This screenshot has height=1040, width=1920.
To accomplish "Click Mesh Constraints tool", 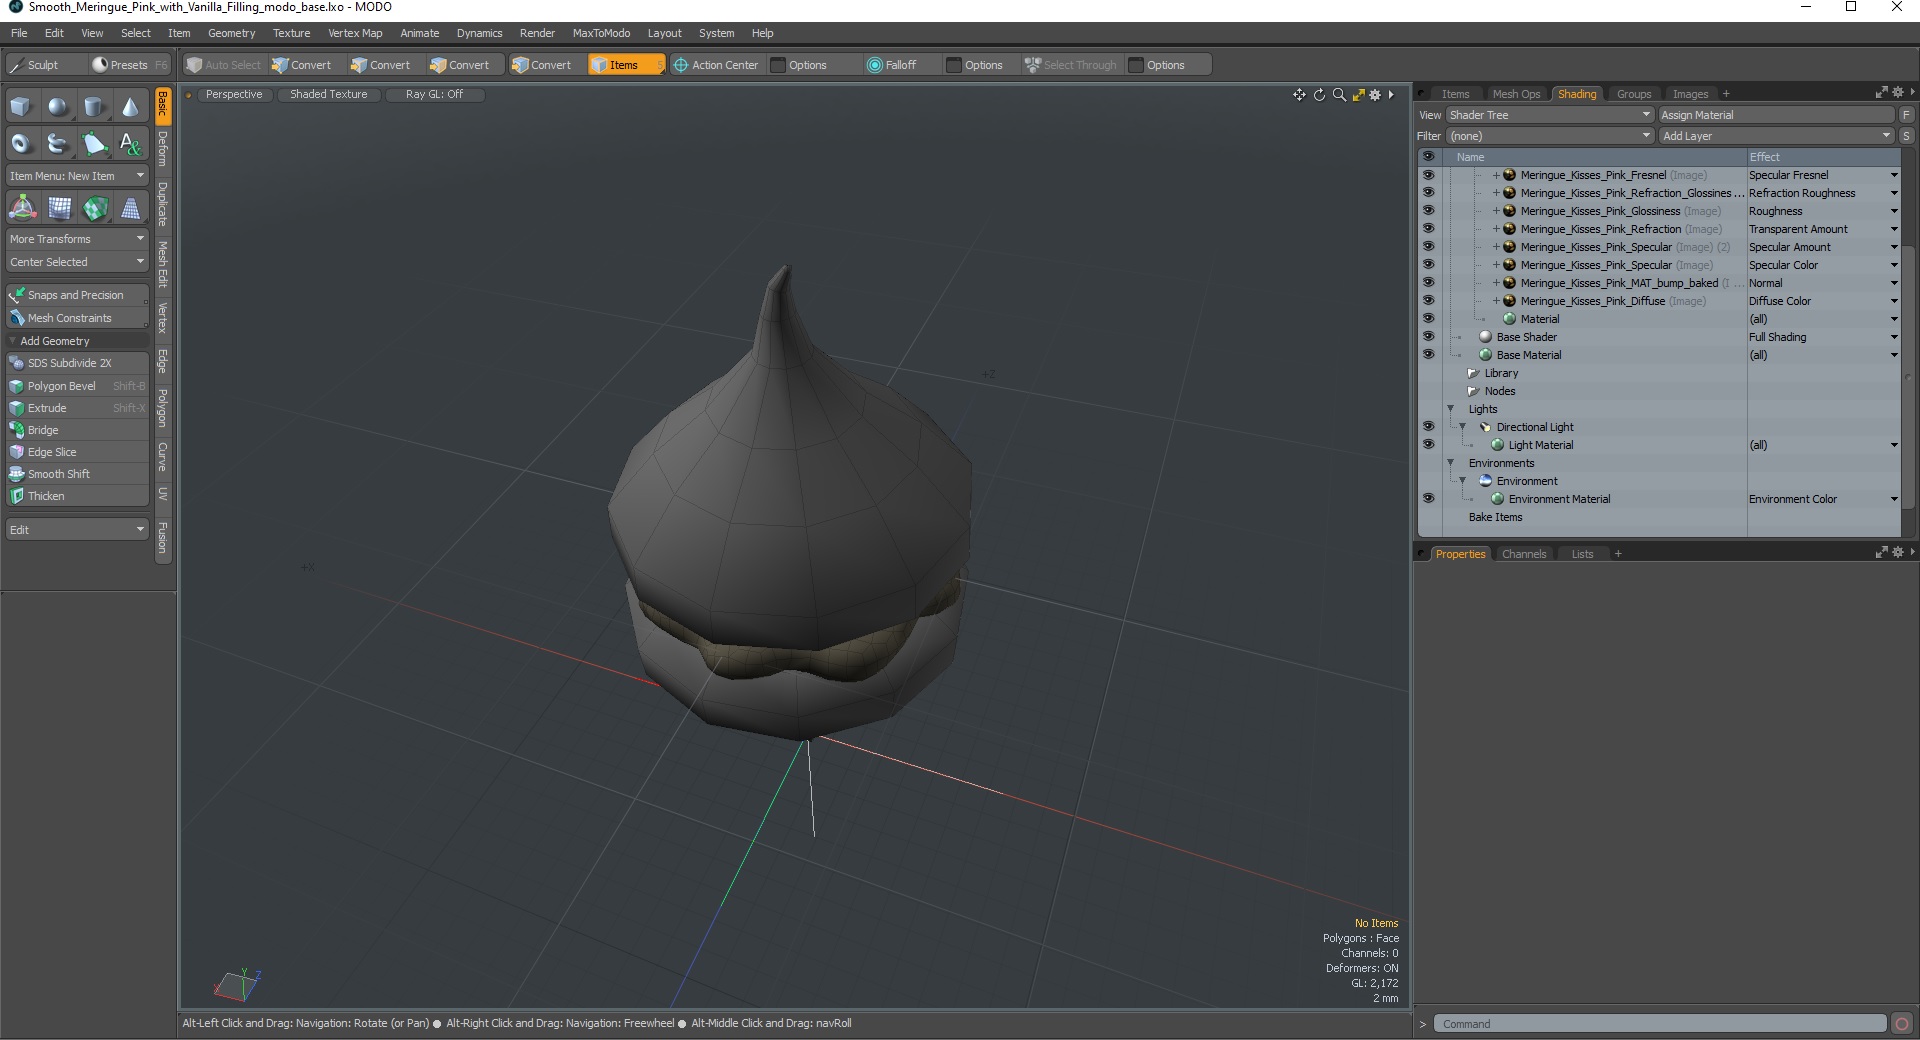I will pyautogui.click(x=77, y=318).
